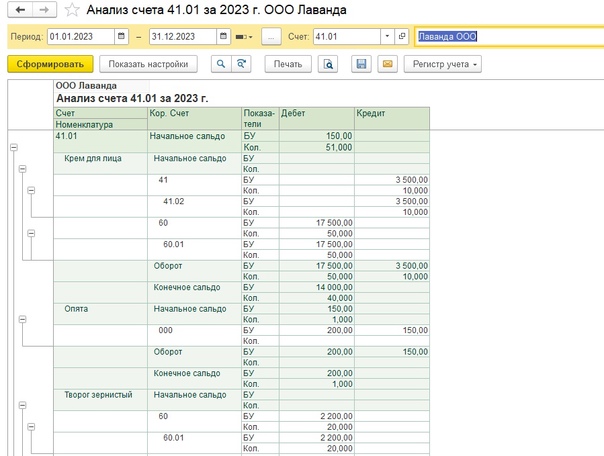The width and height of the screenshot is (604, 456).
Task: Save report with floppy disk icon
Action: coord(361,64)
